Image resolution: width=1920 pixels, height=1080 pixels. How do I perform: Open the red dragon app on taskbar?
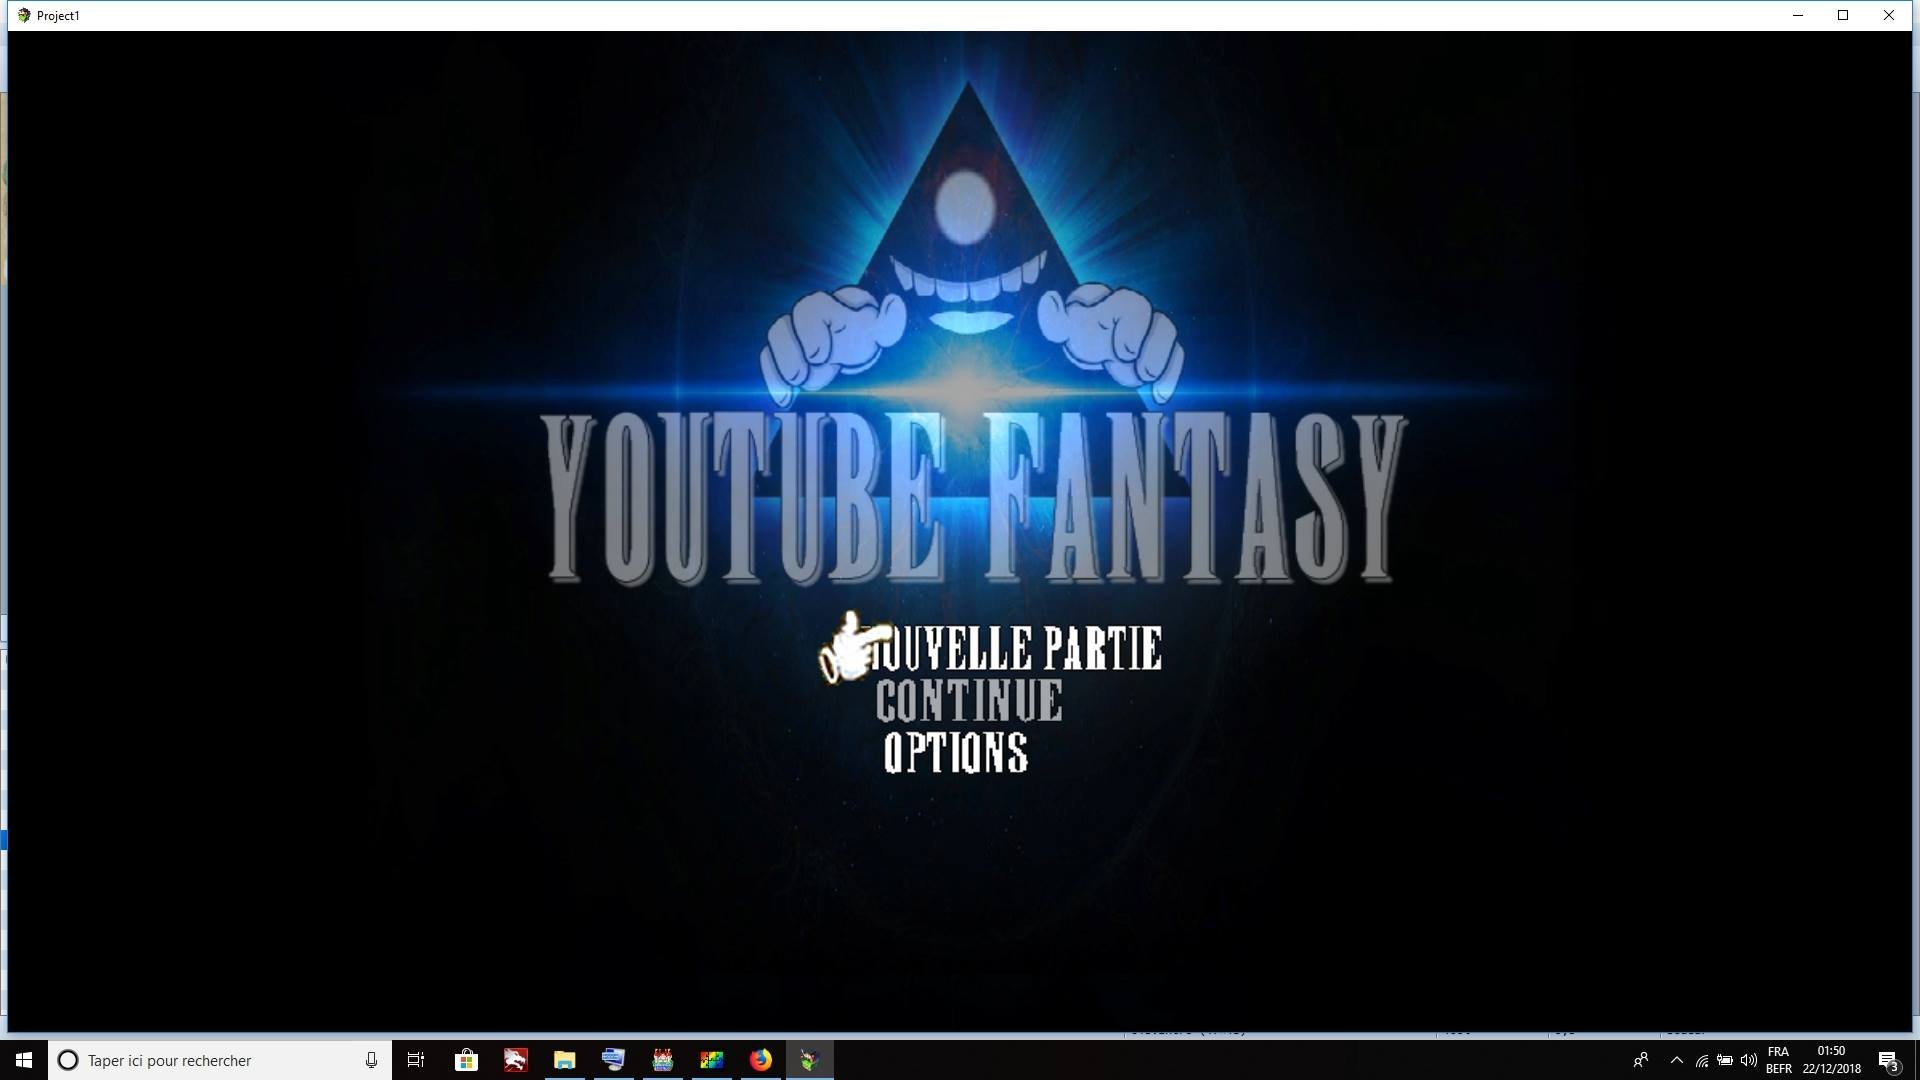click(x=515, y=1060)
